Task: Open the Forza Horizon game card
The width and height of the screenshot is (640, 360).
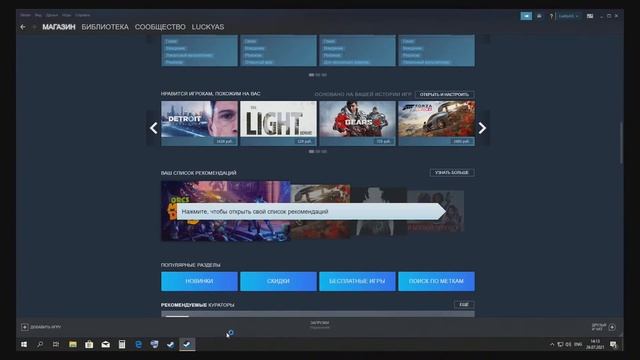Action: pyautogui.click(x=436, y=123)
